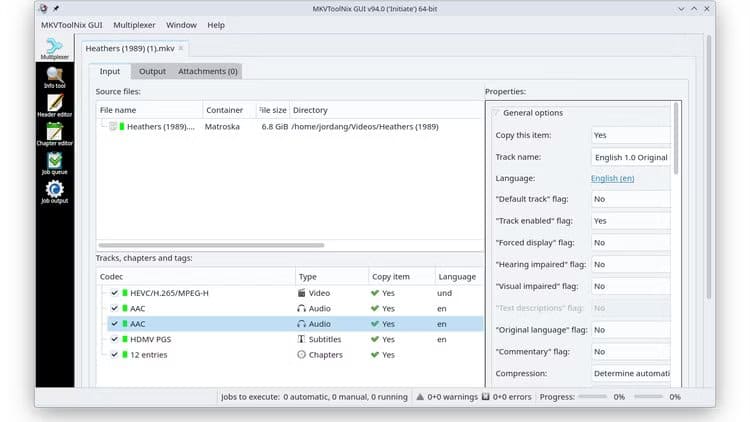This screenshot has width=750, height=422.
Task: Open the Job queue
Action: click(x=55, y=163)
